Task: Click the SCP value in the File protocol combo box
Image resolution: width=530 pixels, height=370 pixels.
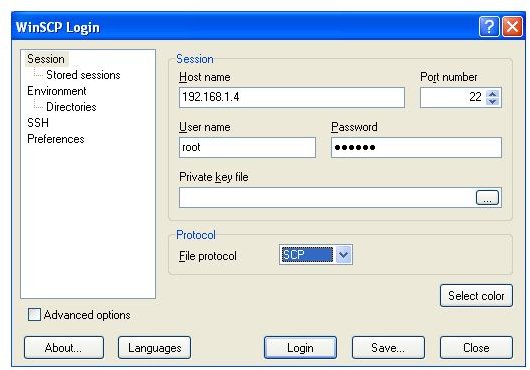Action: pos(306,254)
